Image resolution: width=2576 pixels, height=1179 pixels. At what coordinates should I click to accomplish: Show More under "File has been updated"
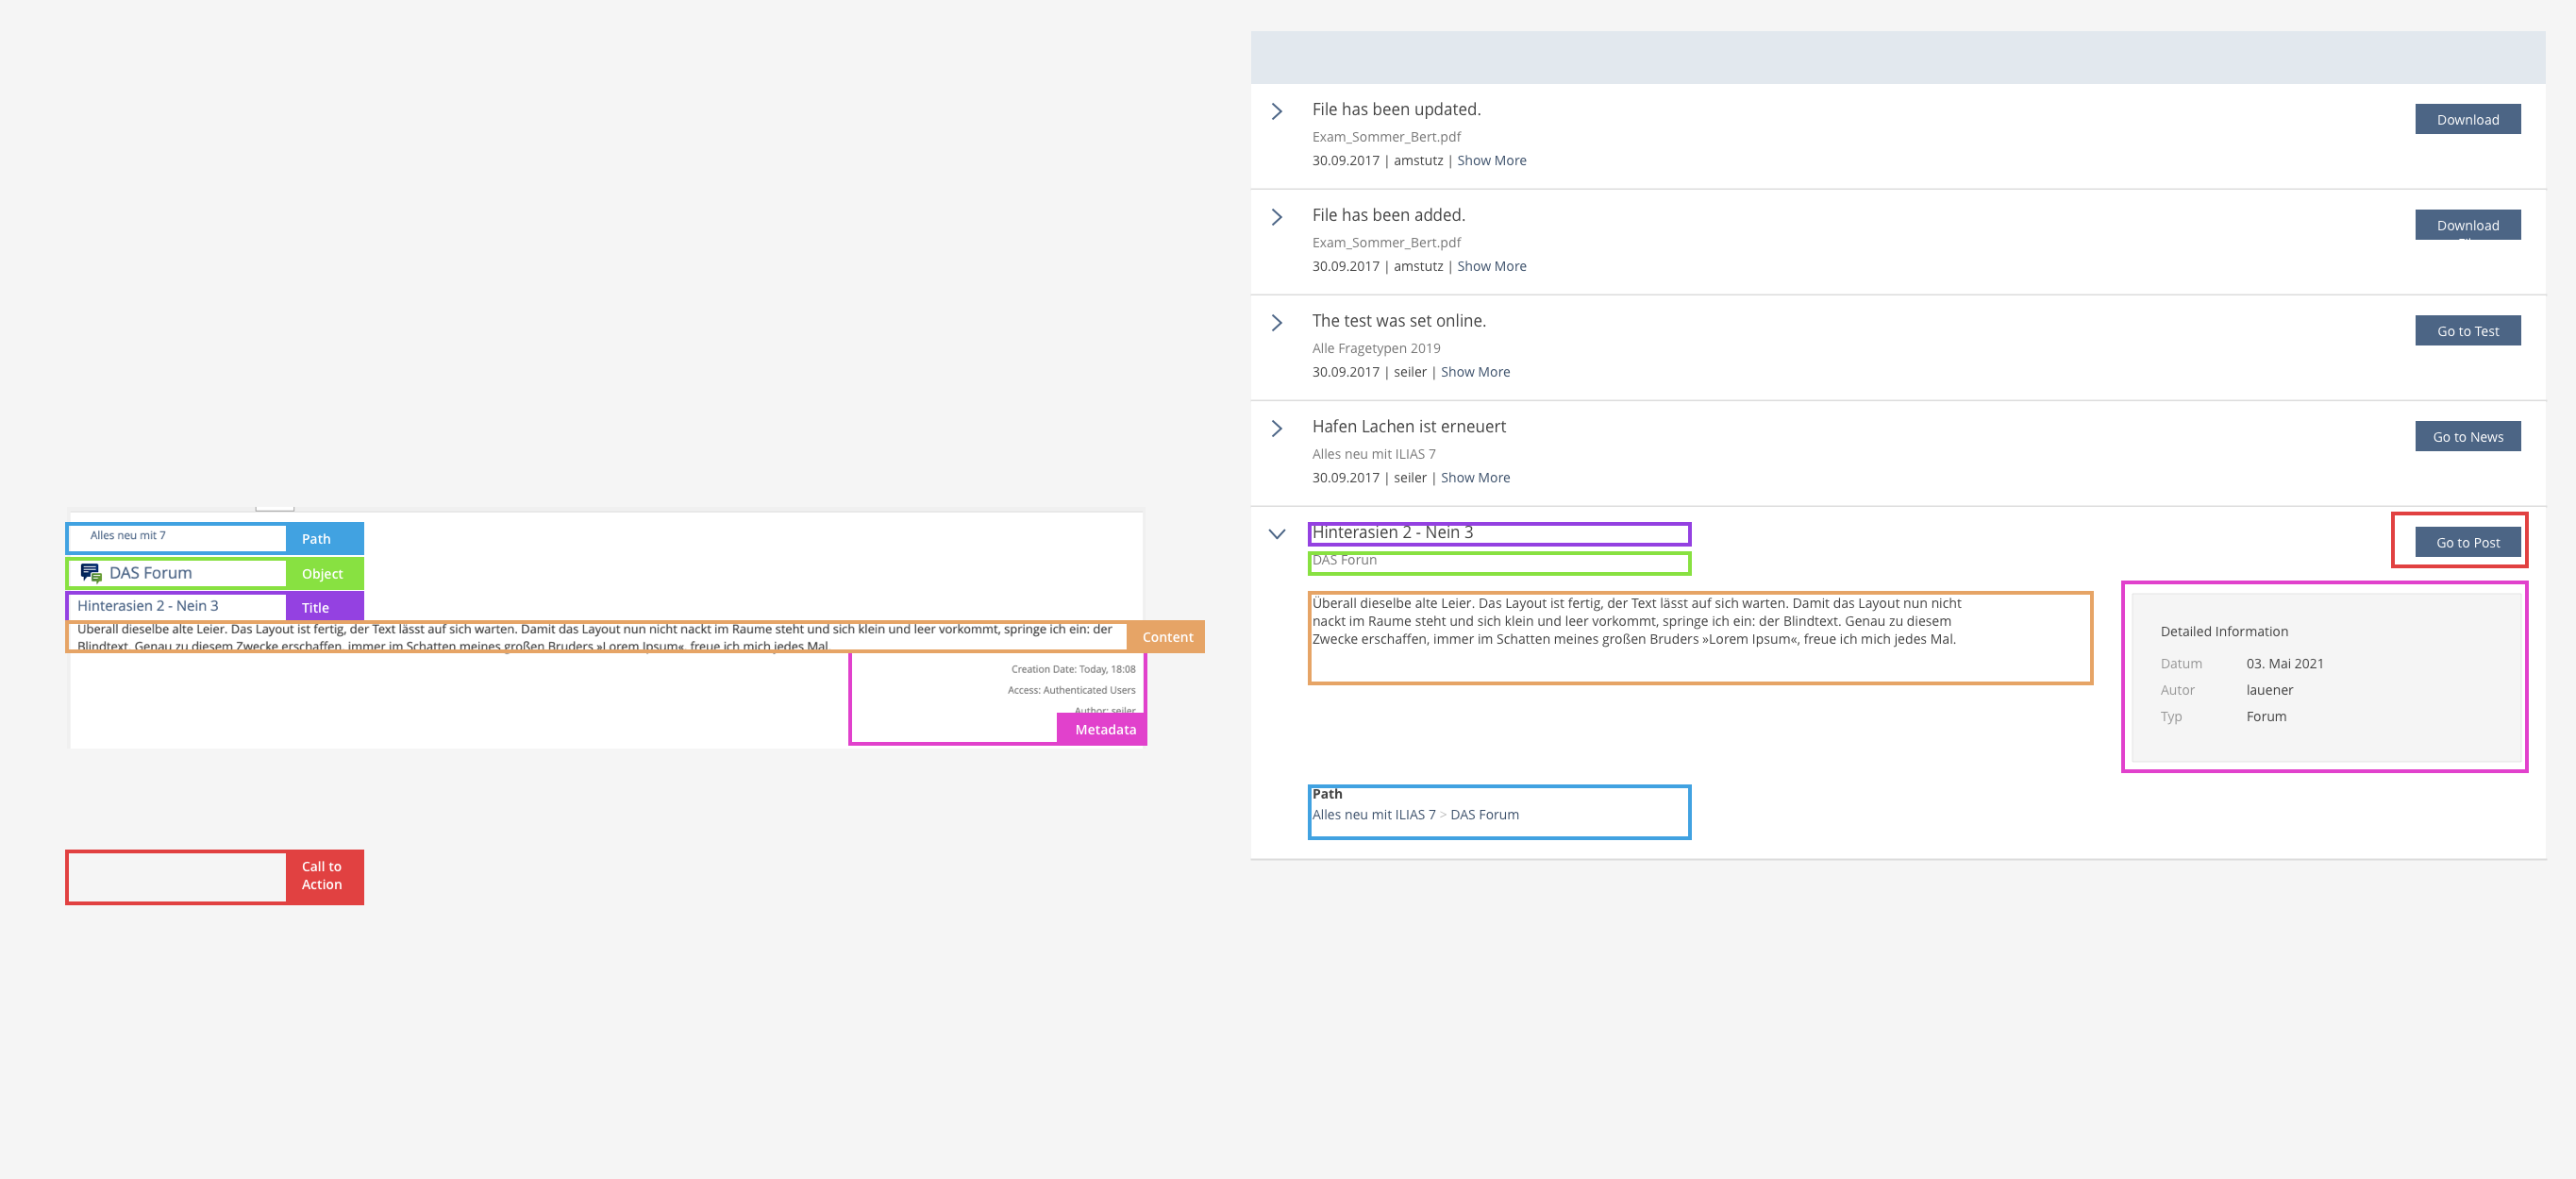pyautogui.click(x=1491, y=161)
